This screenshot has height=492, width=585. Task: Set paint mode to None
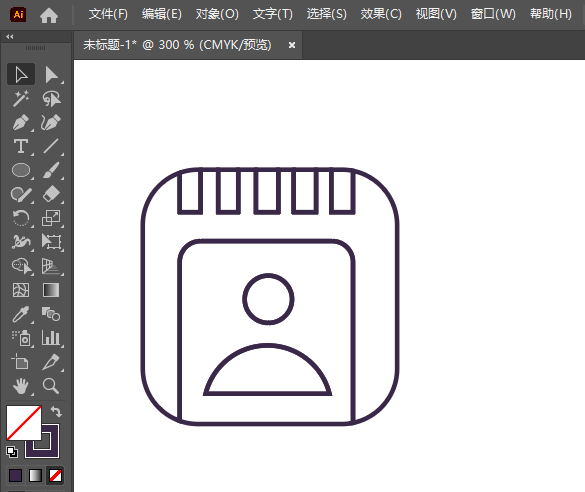point(56,476)
